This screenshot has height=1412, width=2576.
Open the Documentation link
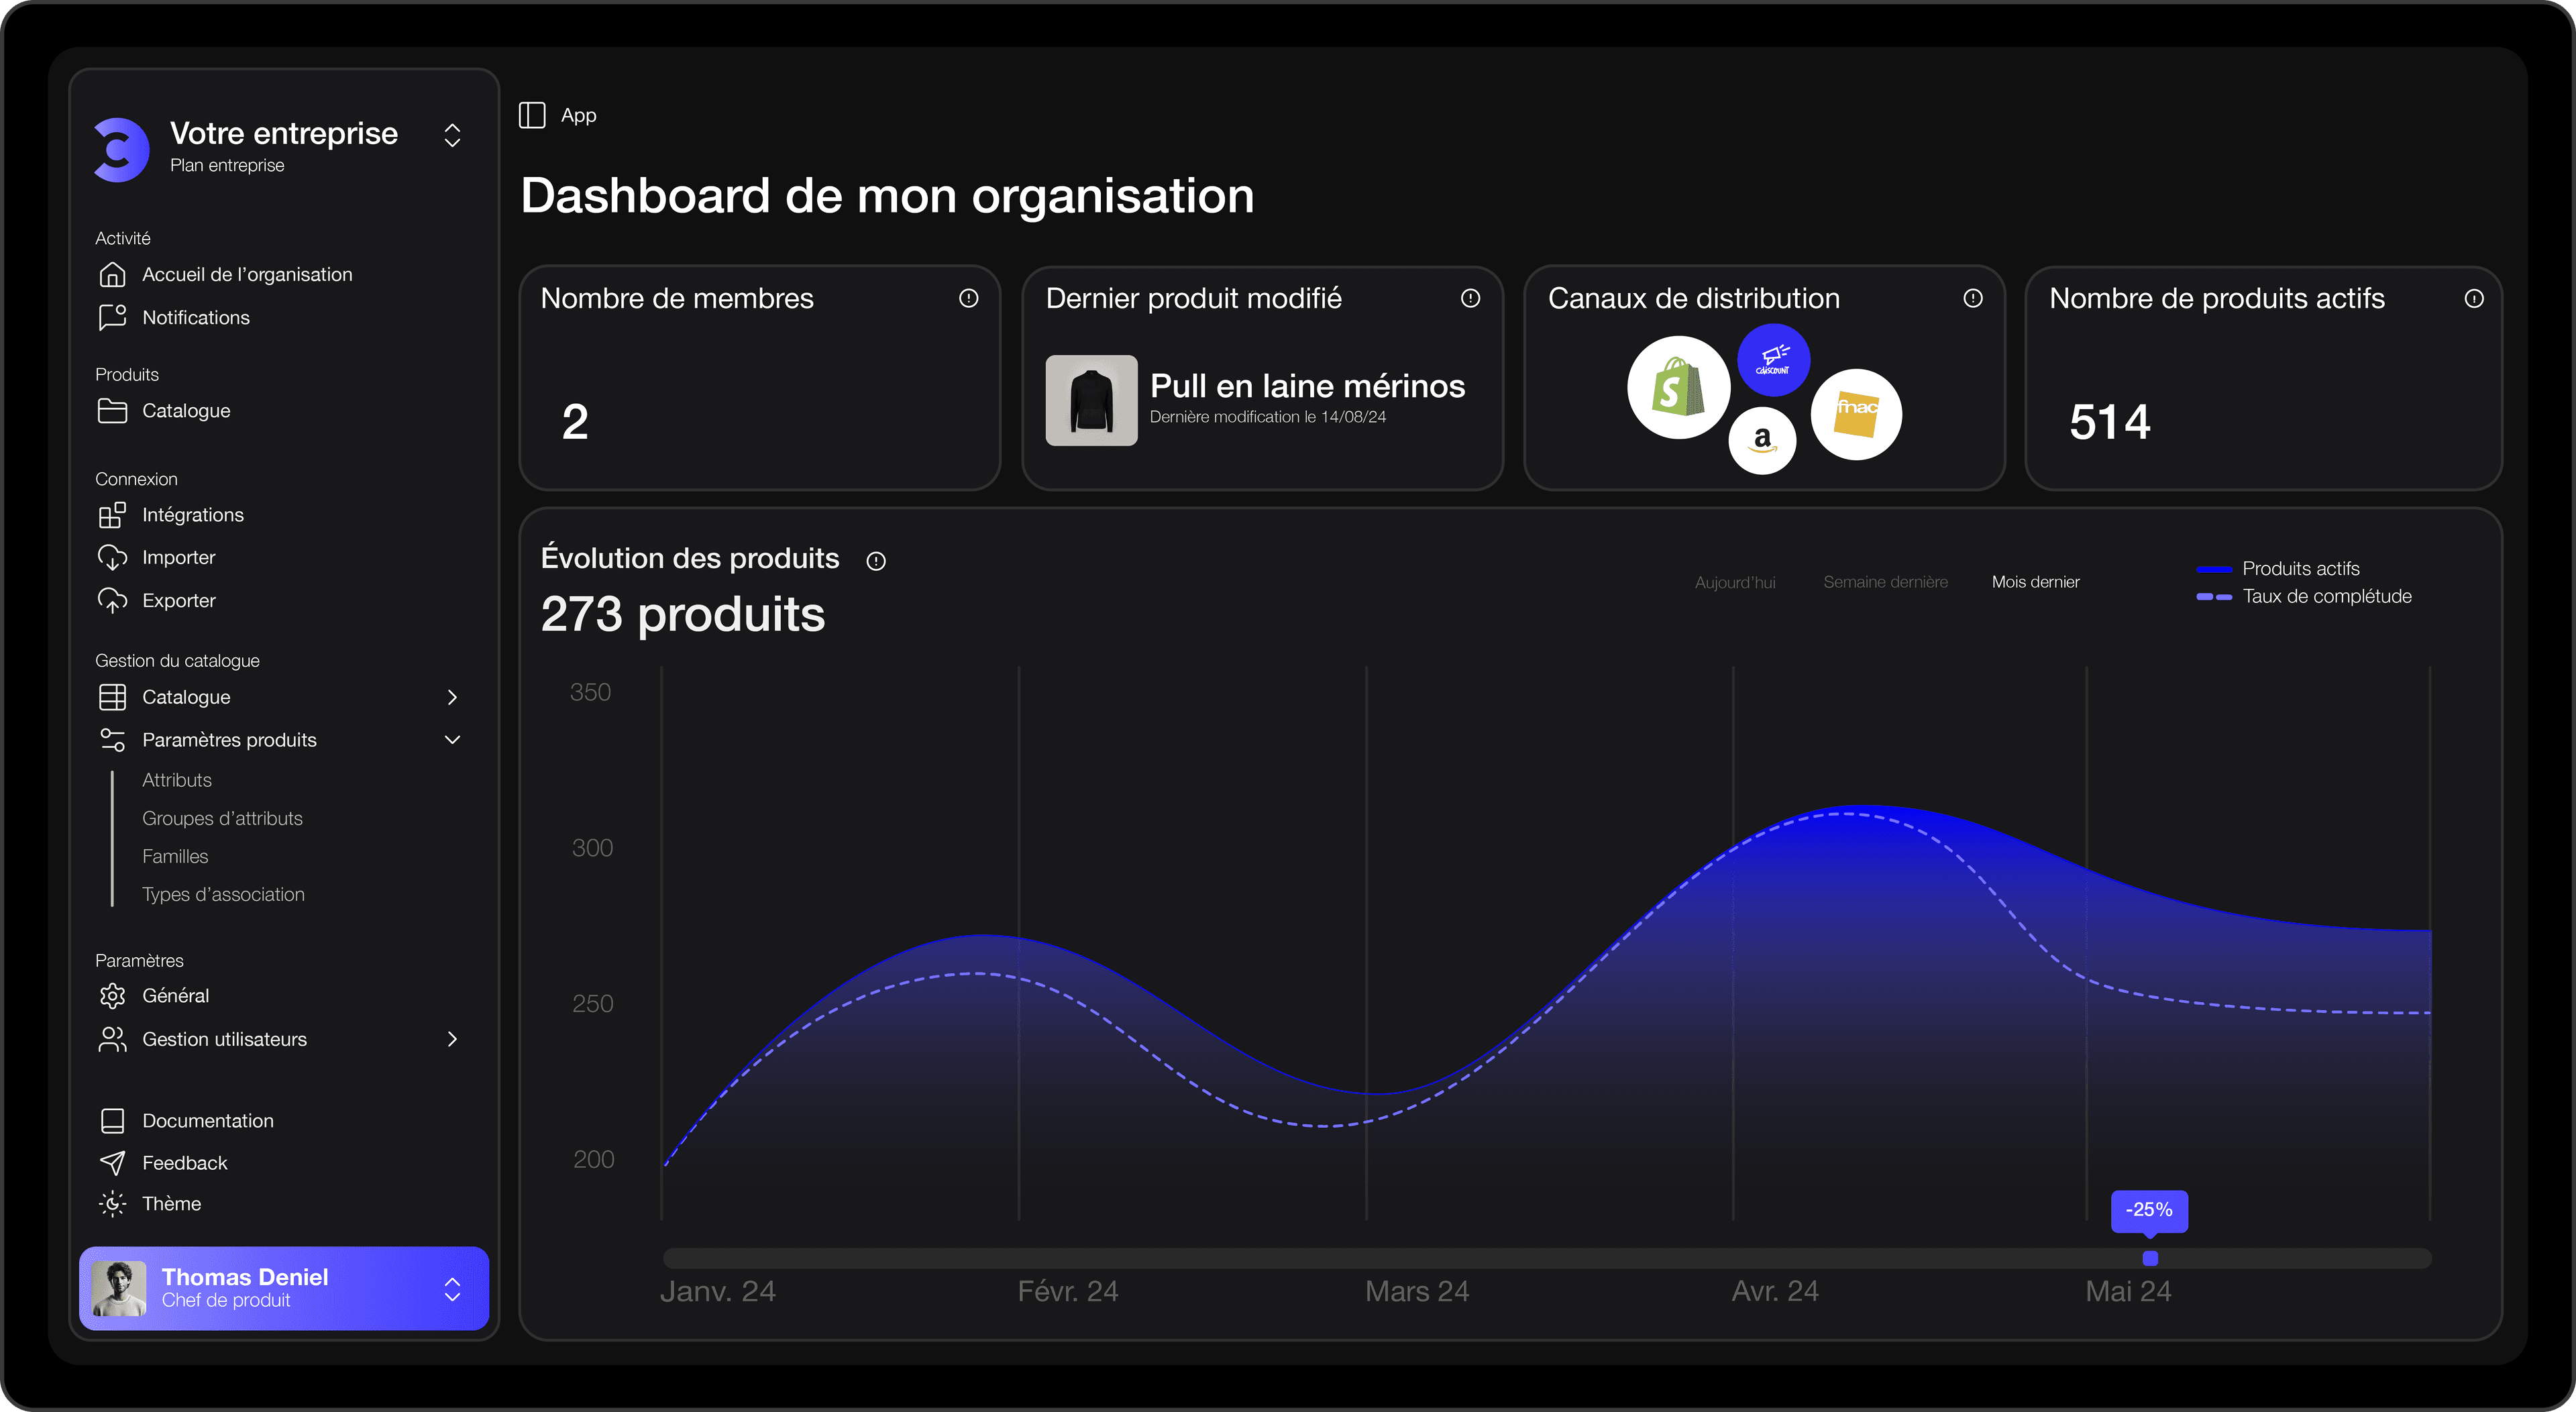pos(207,1121)
